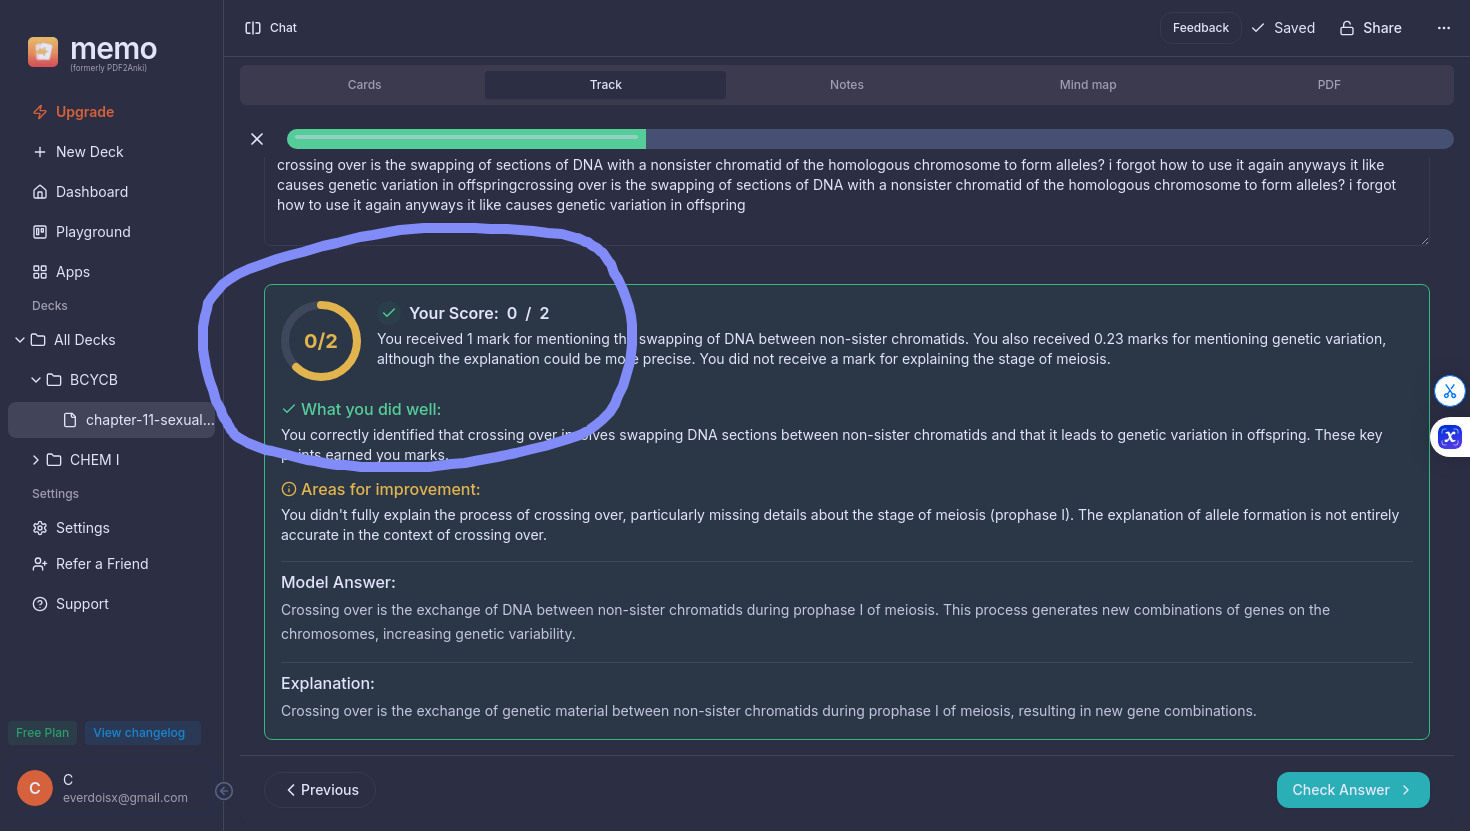Viewport: 1470px width, 831px height.
Task: Switch to the Cards tab
Action: (x=364, y=85)
